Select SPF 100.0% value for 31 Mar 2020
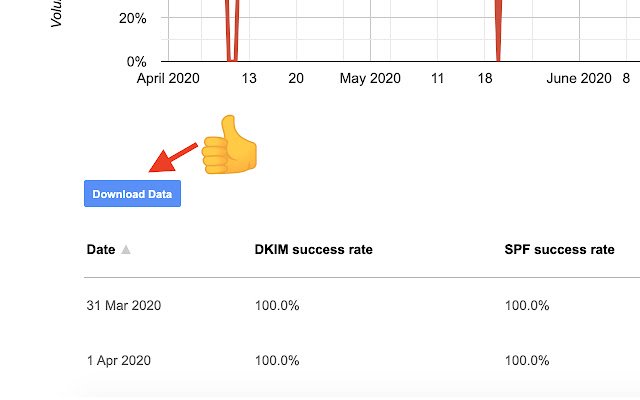The image size is (640, 400). tap(526, 306)
